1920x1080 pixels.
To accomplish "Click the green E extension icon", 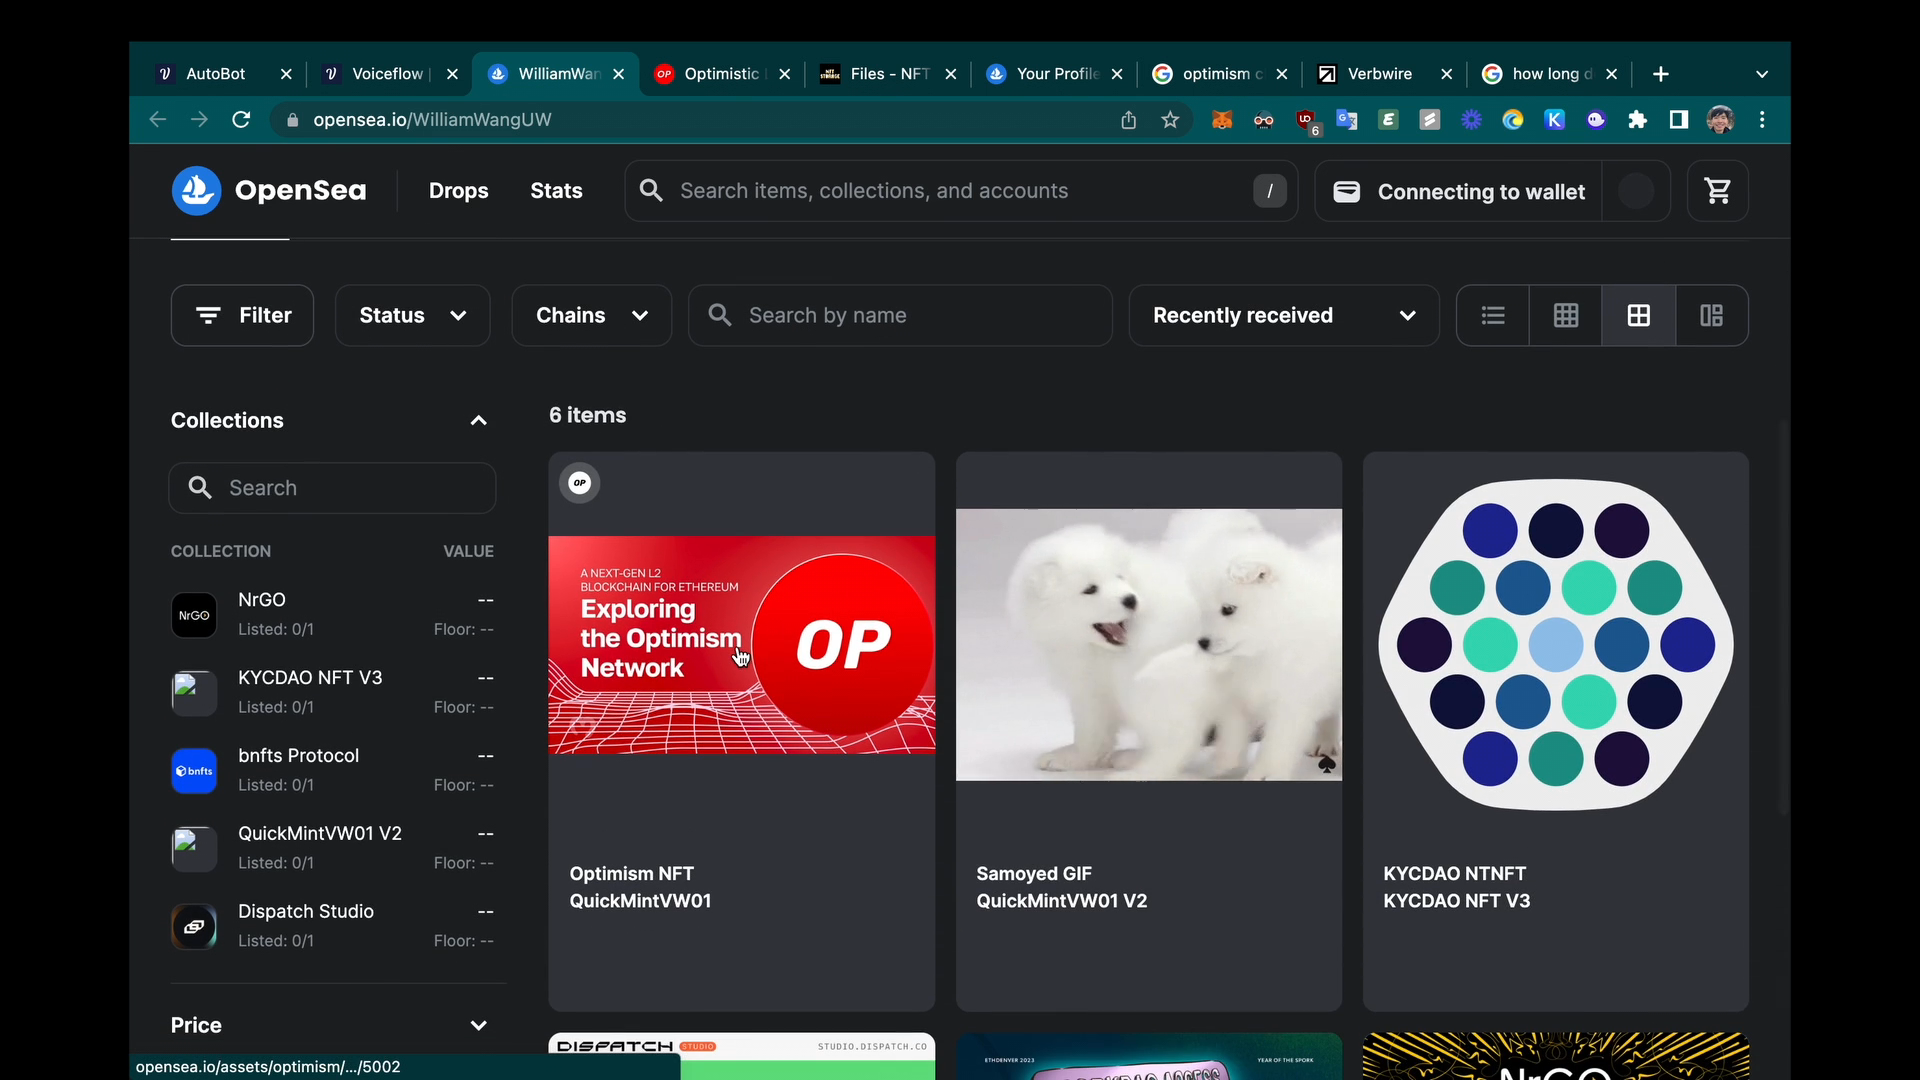I will [x=1388, y=120].
